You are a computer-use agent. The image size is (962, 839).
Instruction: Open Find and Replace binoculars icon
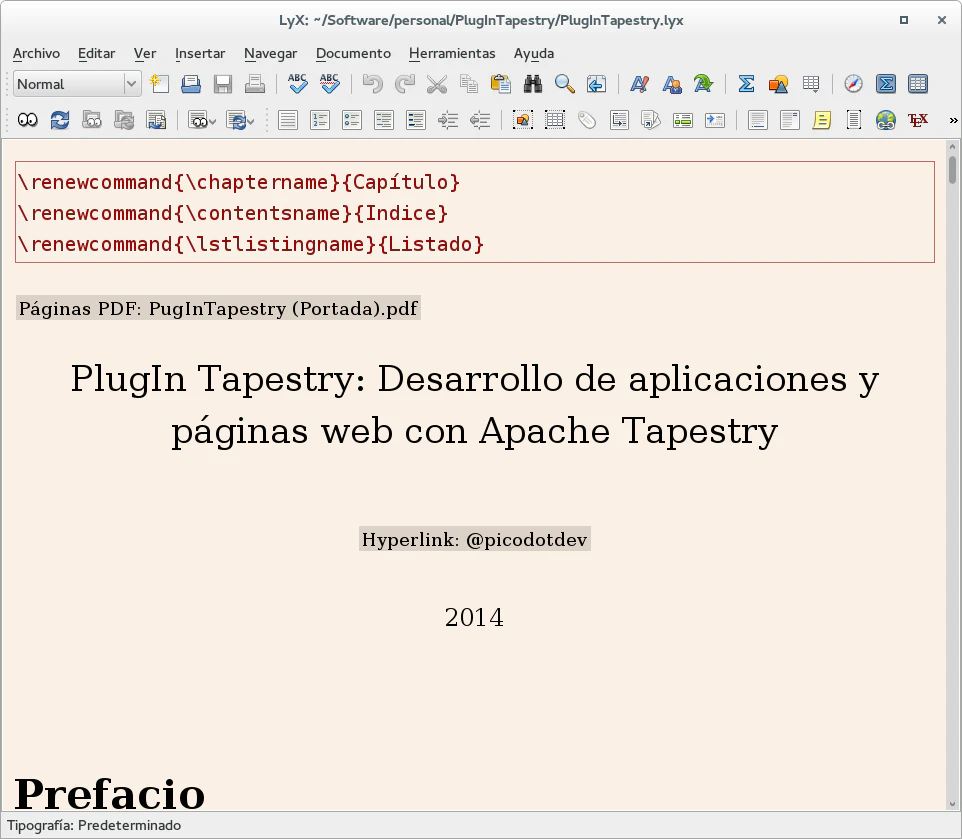[x=533, y=84]
